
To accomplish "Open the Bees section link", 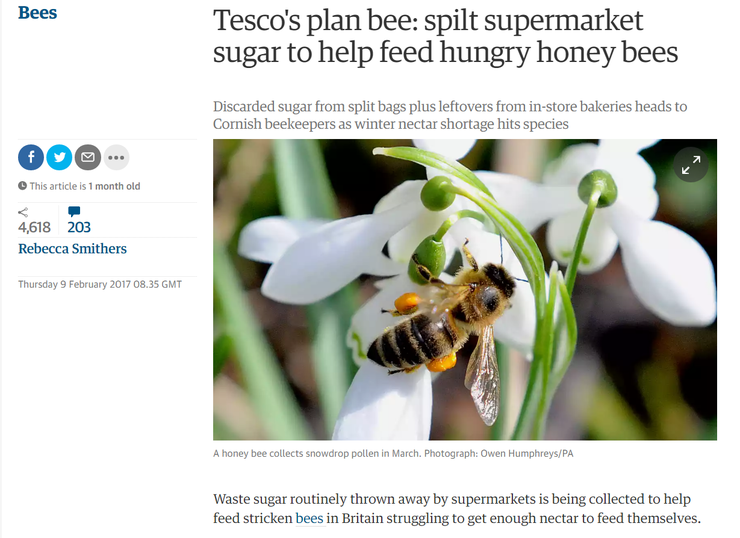I will (37, 13).
